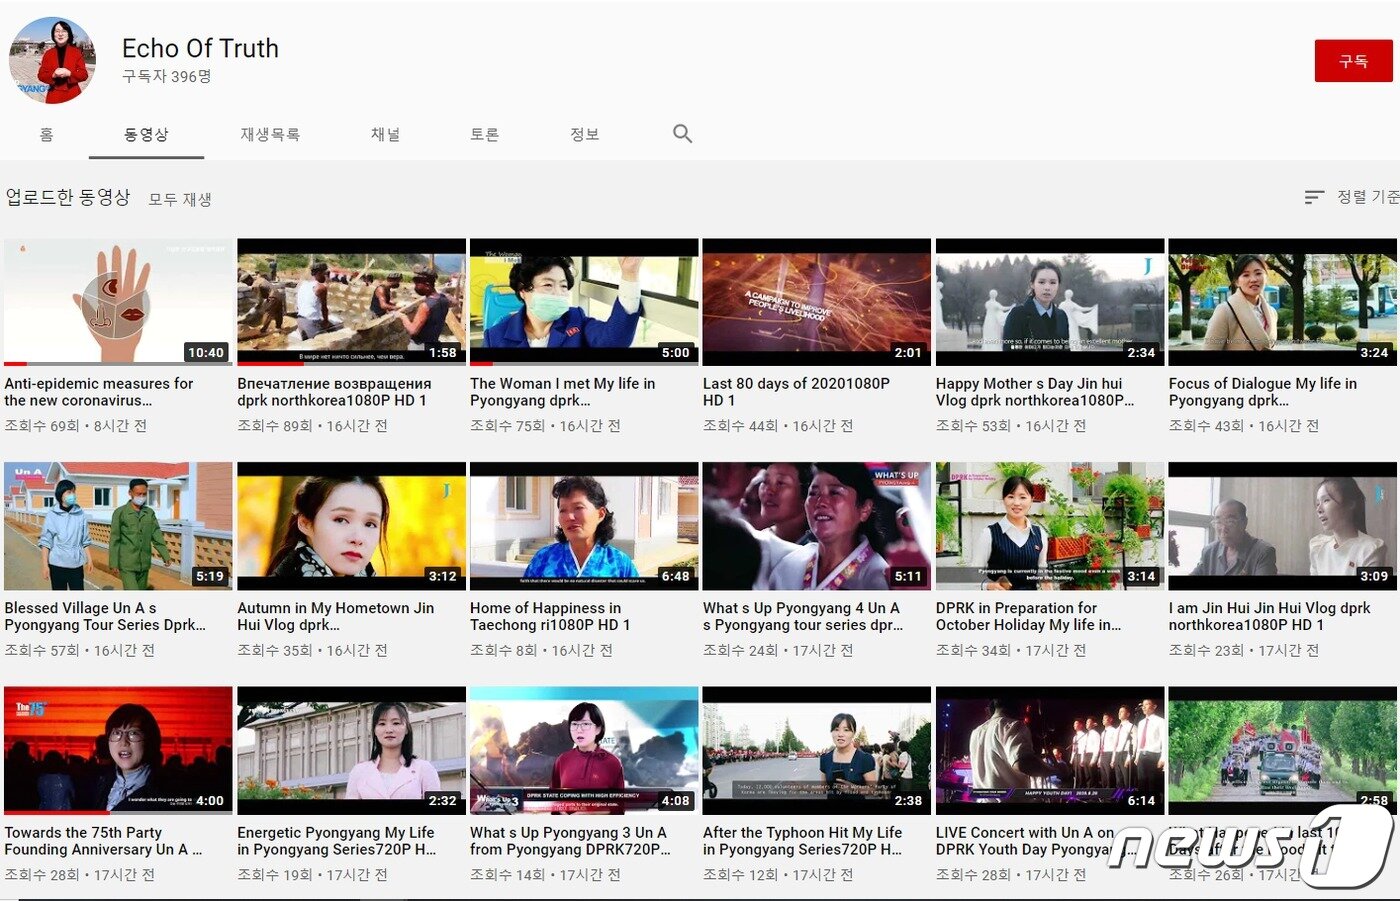
Task: Open What s Up Pyongyang 3 thumbnail
Action: point(584,750)
